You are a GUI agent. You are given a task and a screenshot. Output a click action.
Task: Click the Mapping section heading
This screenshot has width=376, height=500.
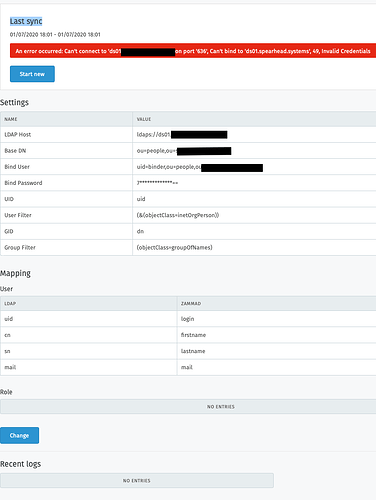pyautogui.click(x=15, y=273)
